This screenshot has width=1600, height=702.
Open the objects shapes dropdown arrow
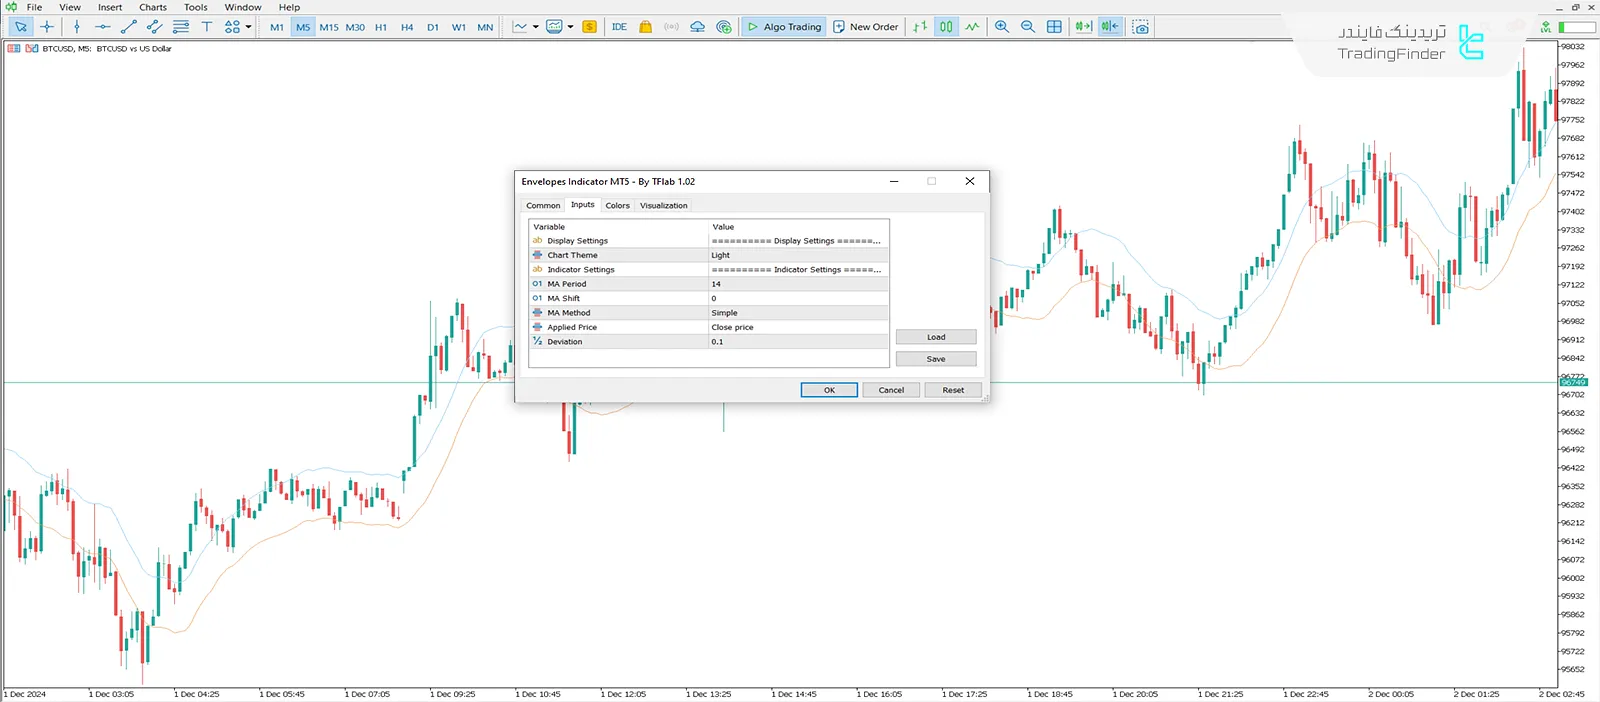tap(248, 27)
